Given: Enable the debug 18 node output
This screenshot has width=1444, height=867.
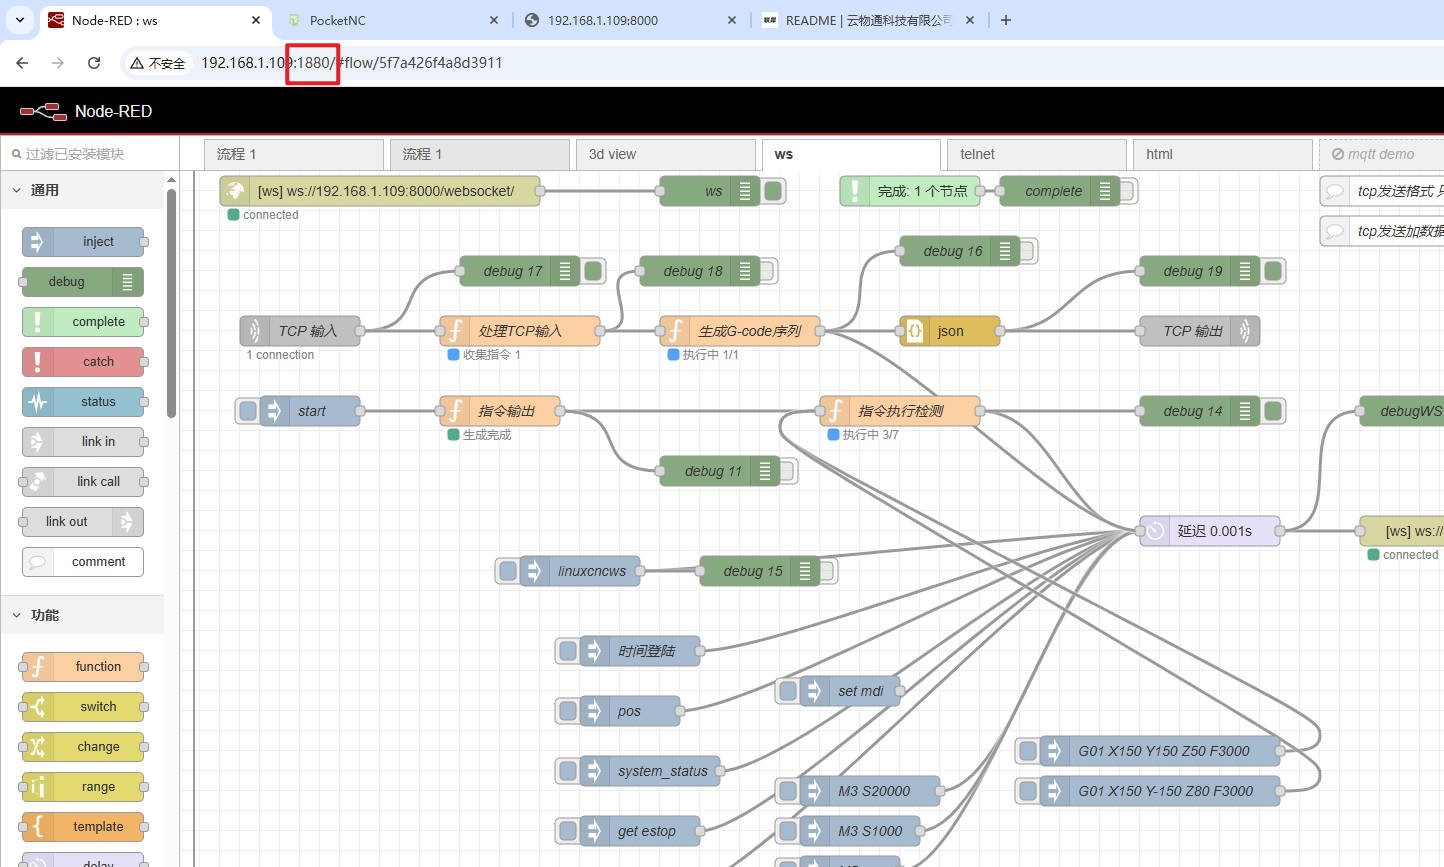Looking at the screenshot, I should (x=767, y=271).
